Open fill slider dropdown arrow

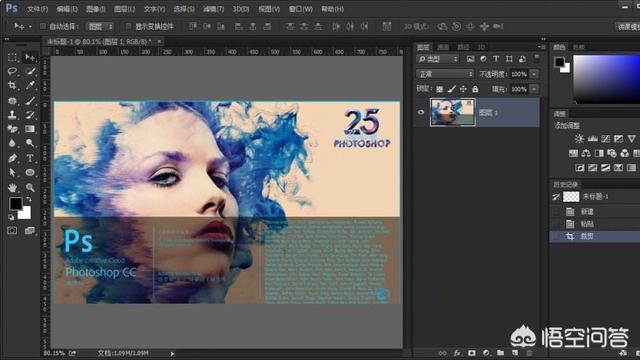pos(534,89)
